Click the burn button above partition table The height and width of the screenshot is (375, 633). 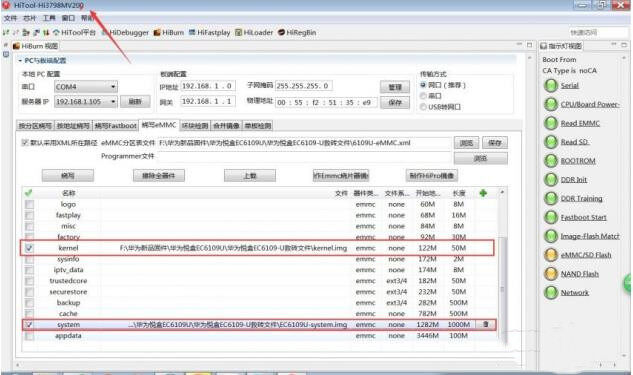tap(68, 176)
